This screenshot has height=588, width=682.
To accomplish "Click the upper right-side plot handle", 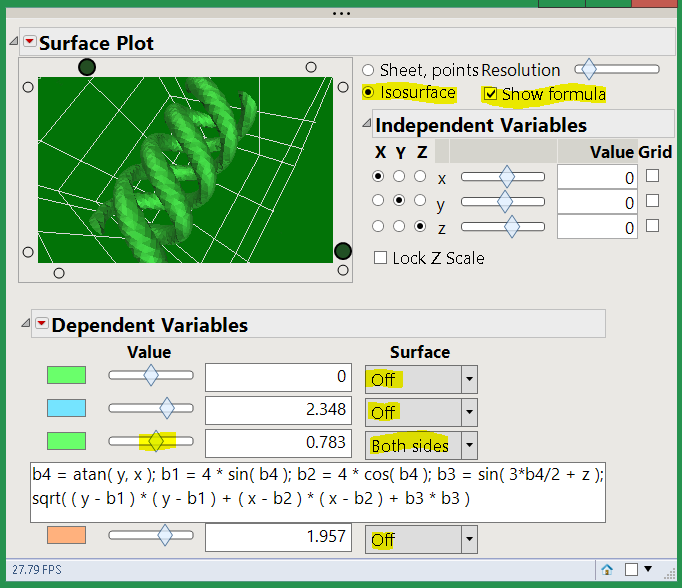I will 343,87.
